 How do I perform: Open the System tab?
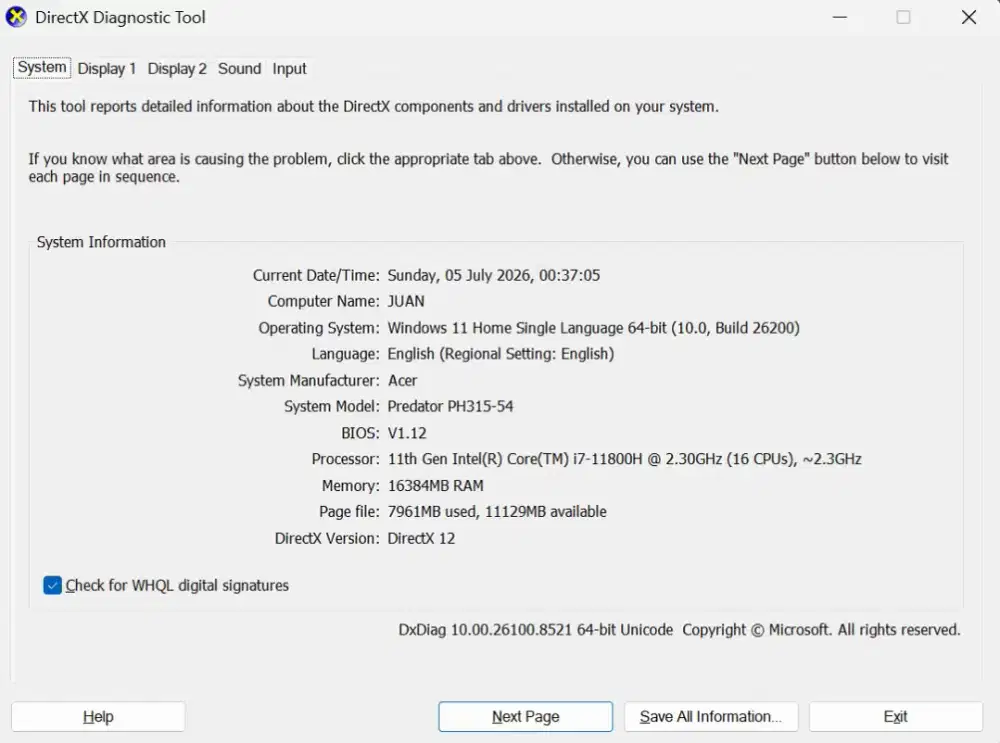[41, 68]
